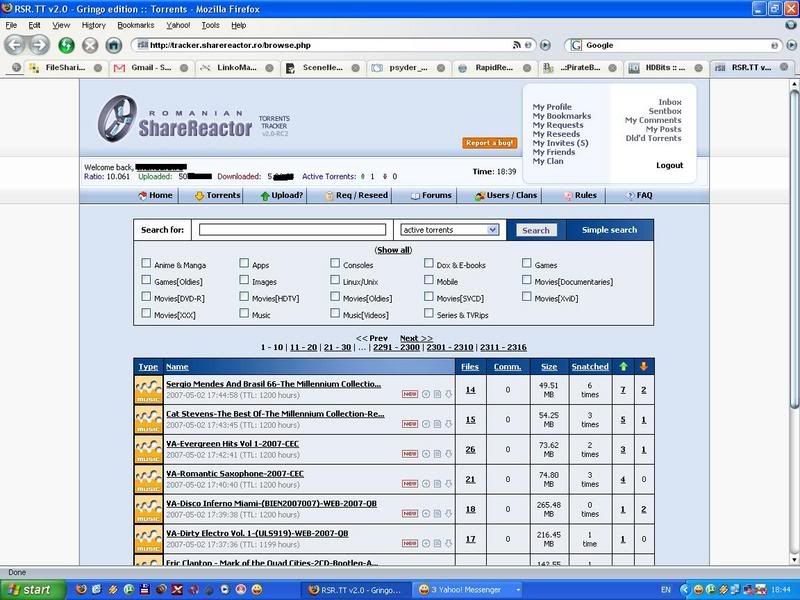Open the 2311 - 2316 results page

(x=503, y=347)
